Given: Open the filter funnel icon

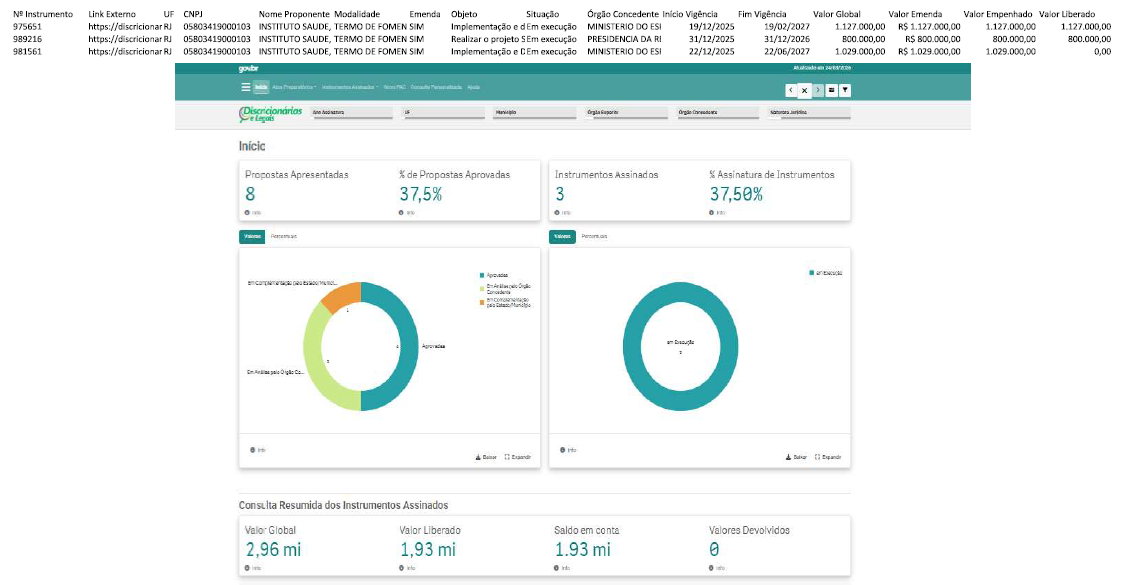Looking at the screenshot, I should 845,90.
